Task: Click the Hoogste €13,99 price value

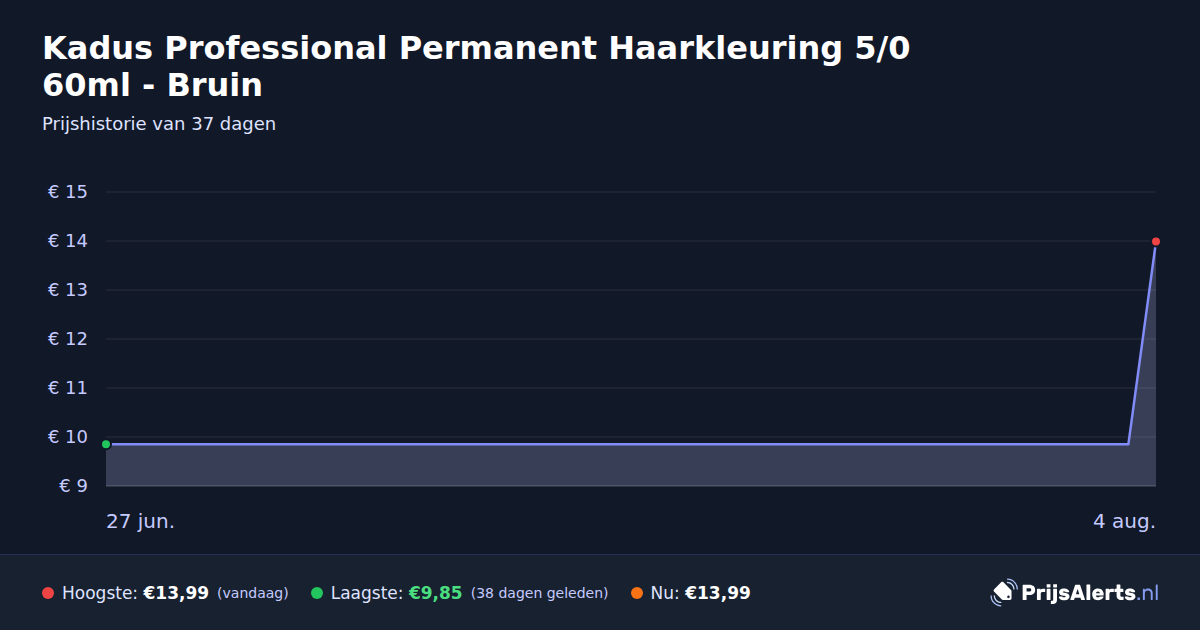Action: click(x=176, y=593)
